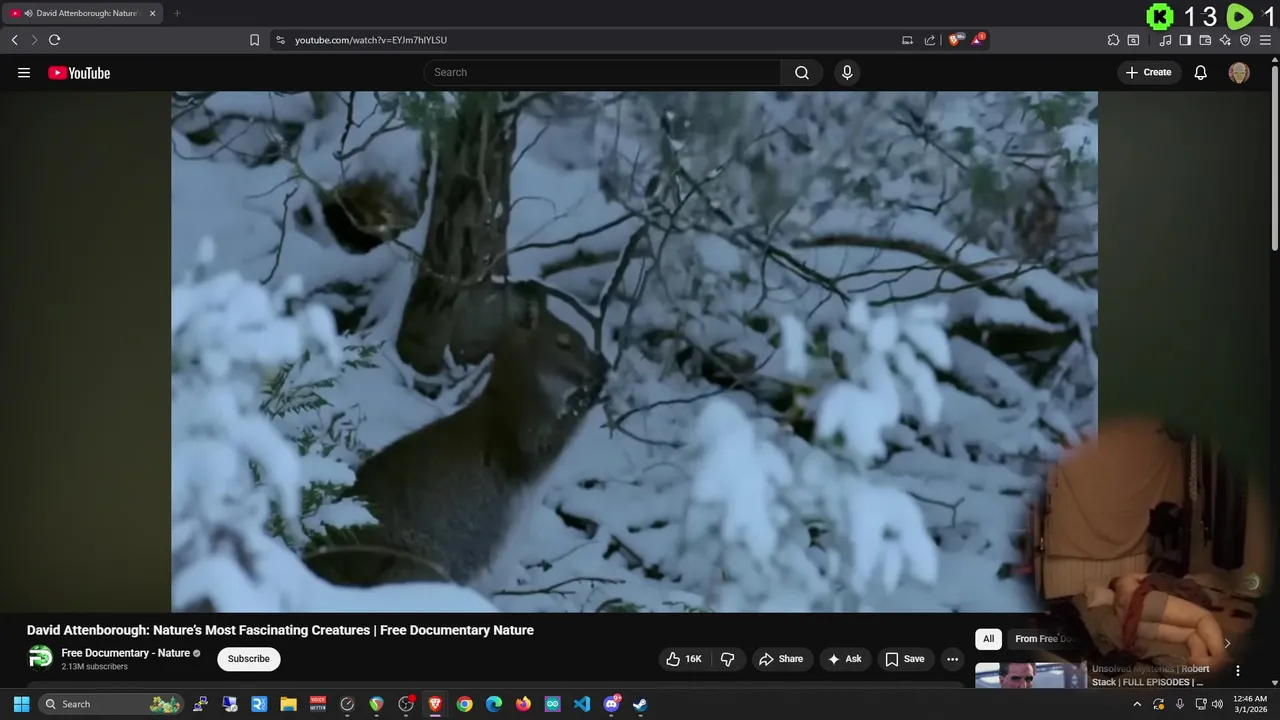
Task: Dislike the video with thumbs down
Action: [x=727, y=659]
